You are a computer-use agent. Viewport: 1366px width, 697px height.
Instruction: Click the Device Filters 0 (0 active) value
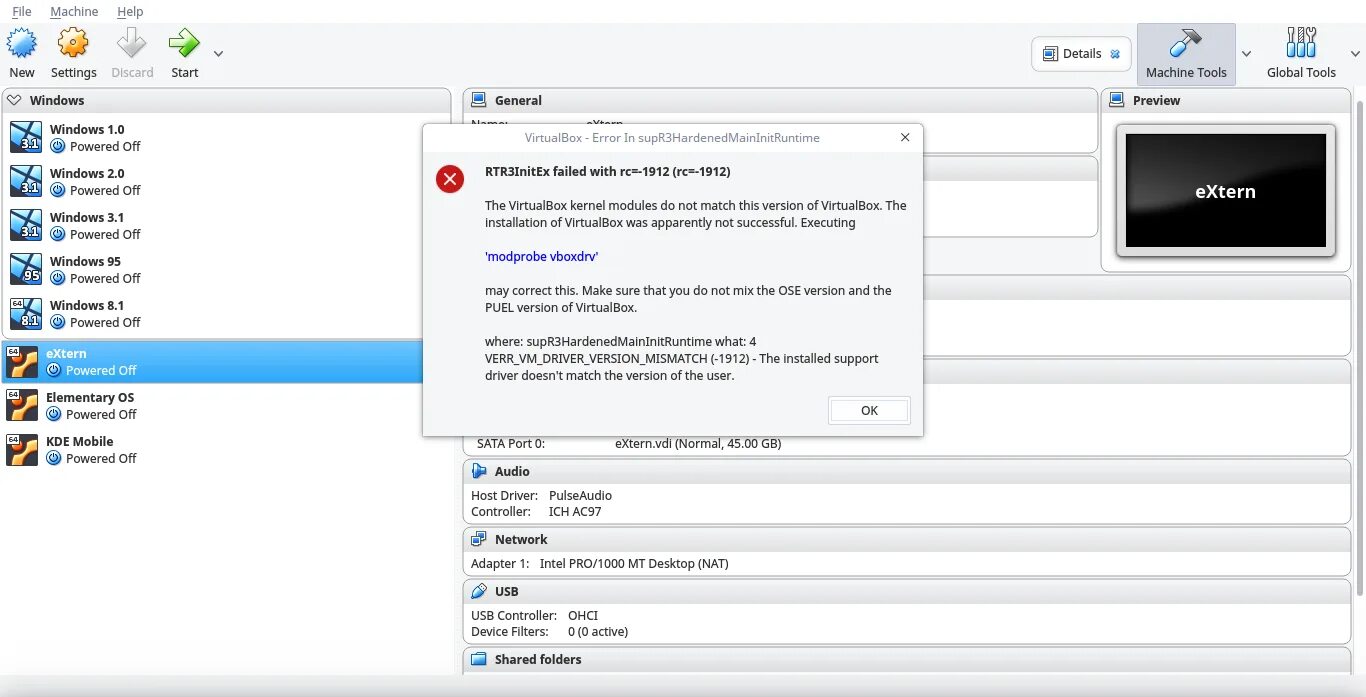coord(598,631)
